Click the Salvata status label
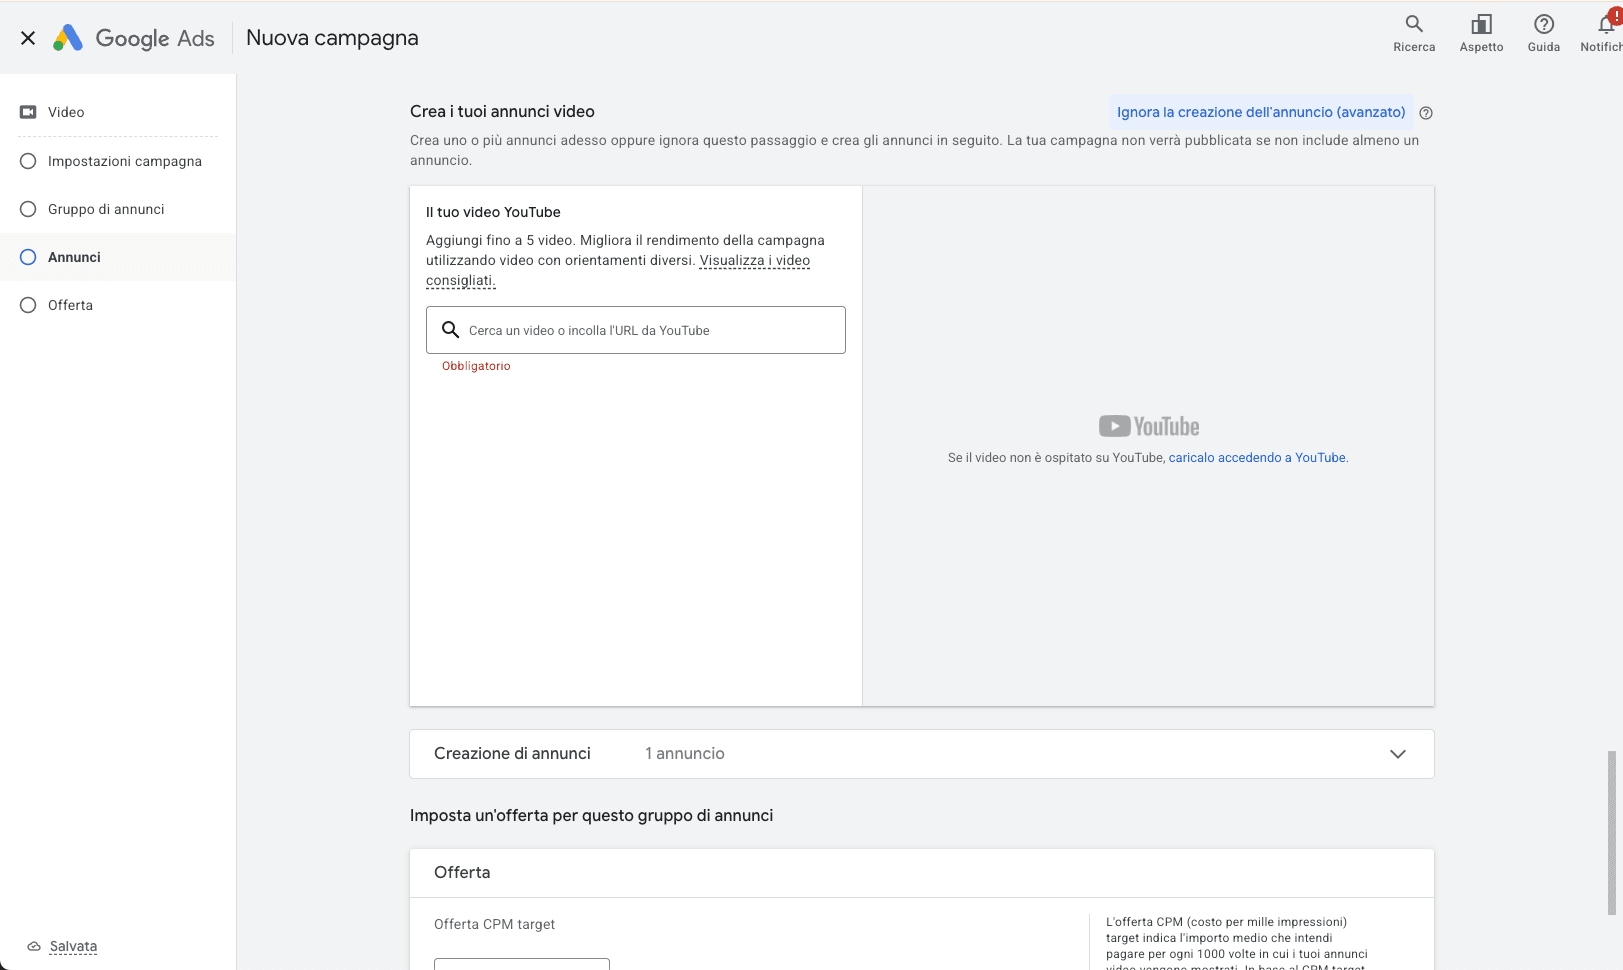The image size is (1623, 970). tap(73, 946)
